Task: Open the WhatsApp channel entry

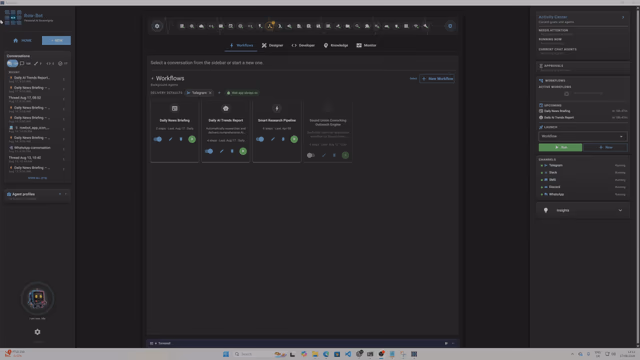Action: pyautogui.click(x=583, y=194)
